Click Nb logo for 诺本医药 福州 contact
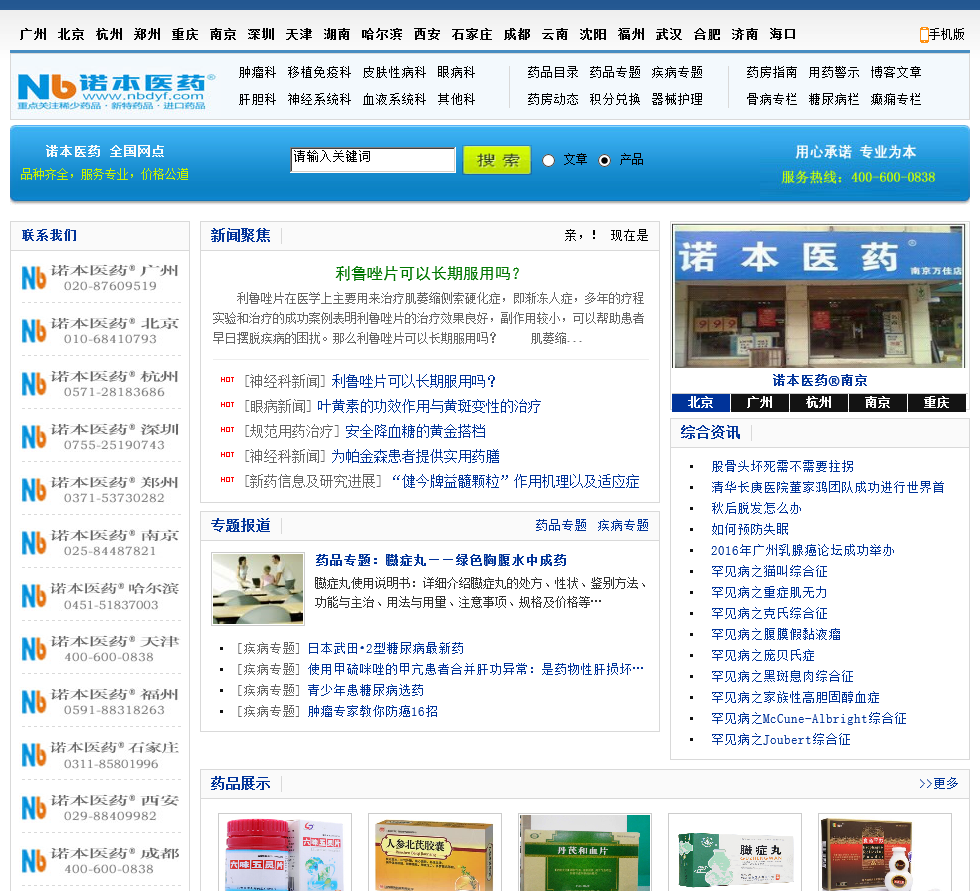 tap(34, 702)
